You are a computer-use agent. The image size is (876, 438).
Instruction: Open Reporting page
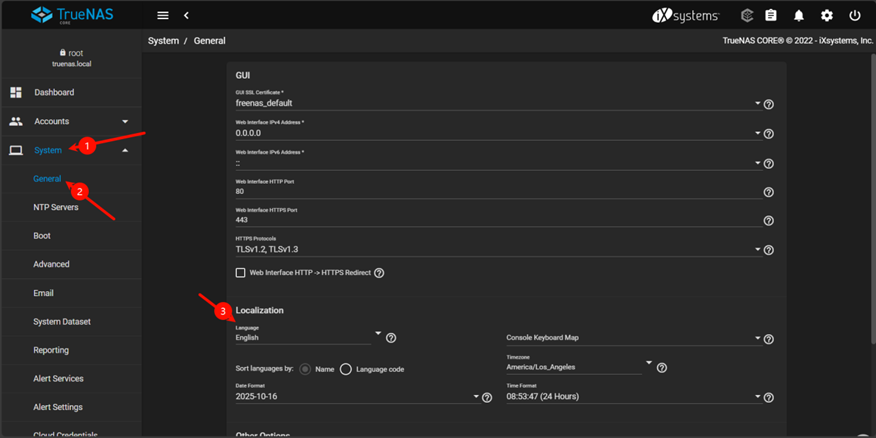coord(51,350)
